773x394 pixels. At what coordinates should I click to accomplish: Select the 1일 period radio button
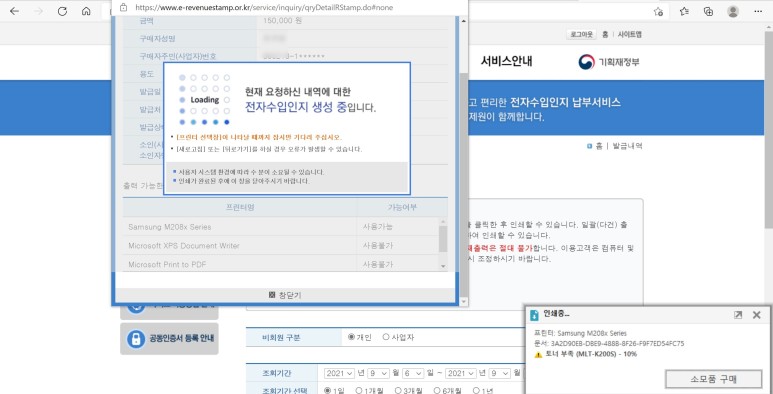pyautogui.click(x=327, y=391)
